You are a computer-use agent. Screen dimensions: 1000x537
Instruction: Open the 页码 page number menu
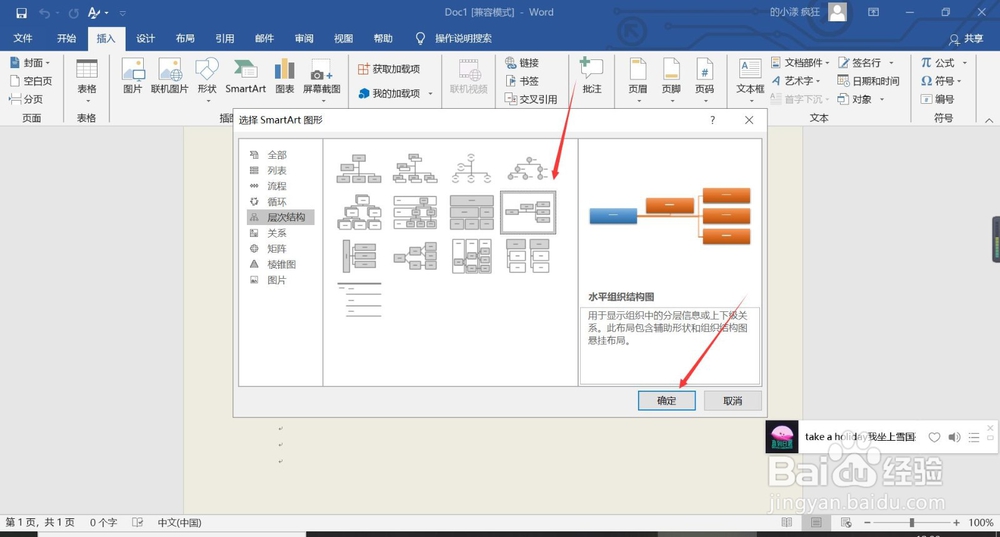[x=705, y=79]
